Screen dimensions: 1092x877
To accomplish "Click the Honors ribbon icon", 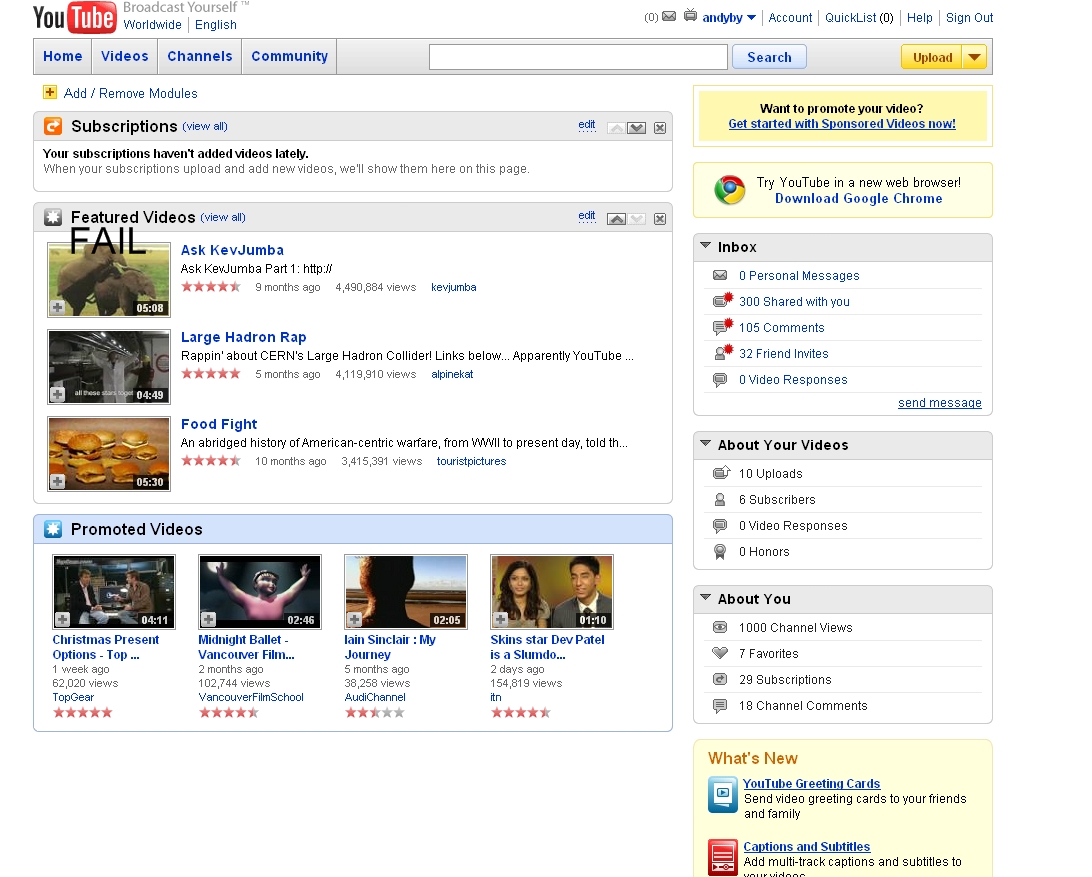I will tap(720, 552).
